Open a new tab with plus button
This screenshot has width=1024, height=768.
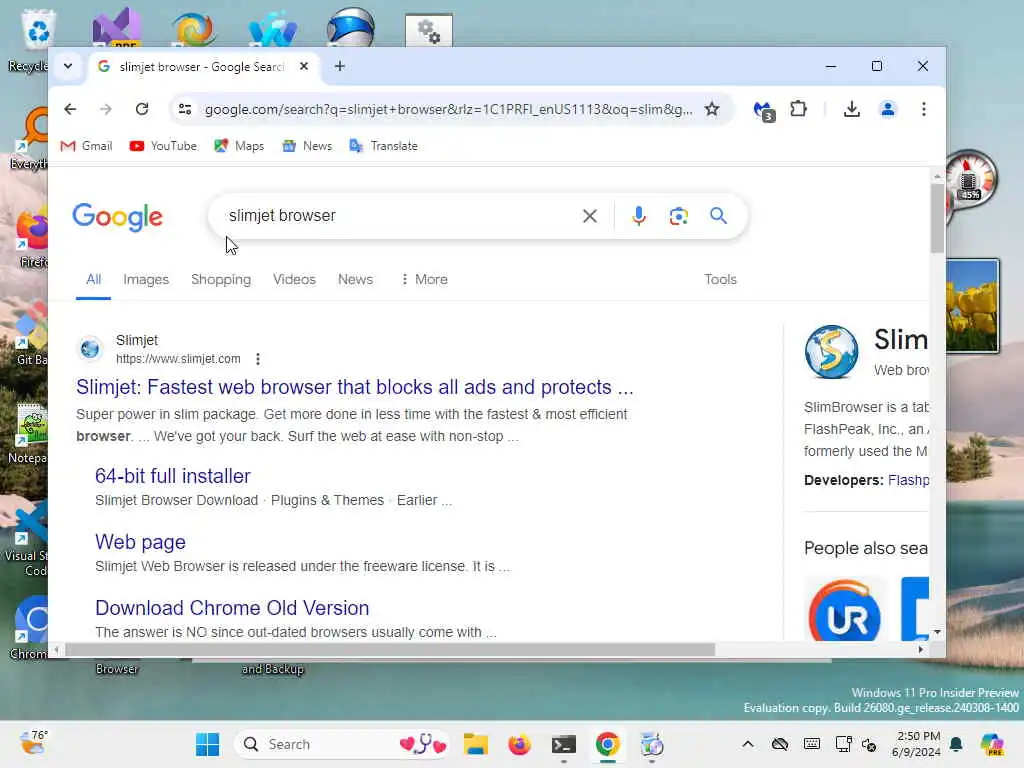340,66
